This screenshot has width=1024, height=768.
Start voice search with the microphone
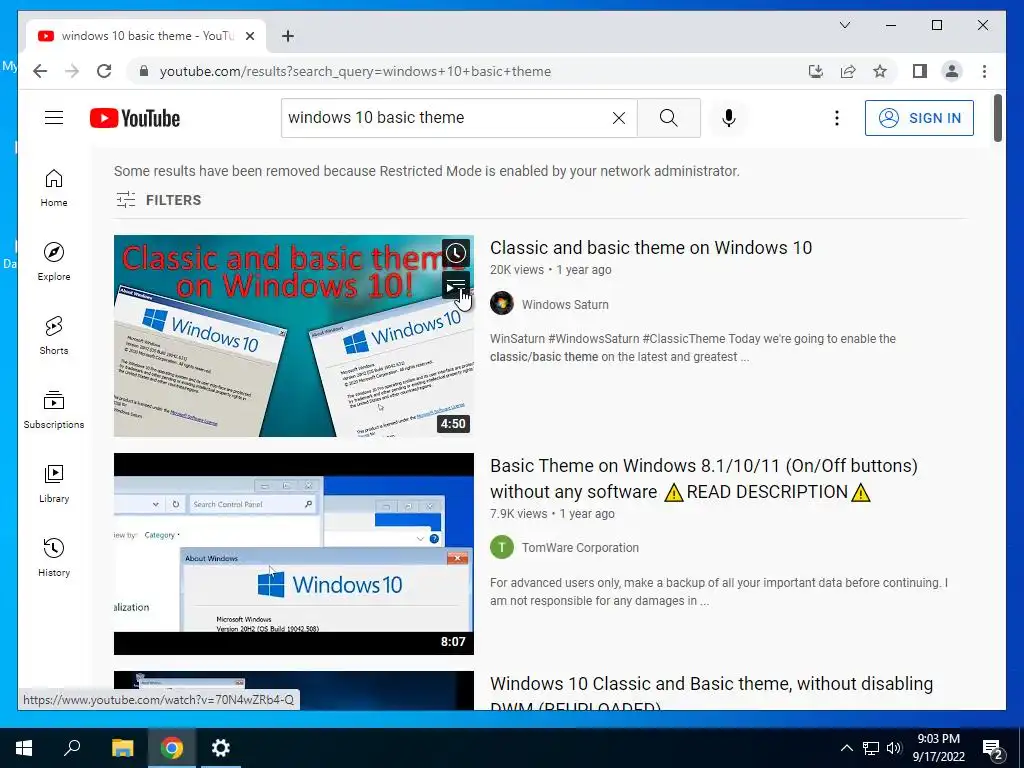tap(729, 118)
